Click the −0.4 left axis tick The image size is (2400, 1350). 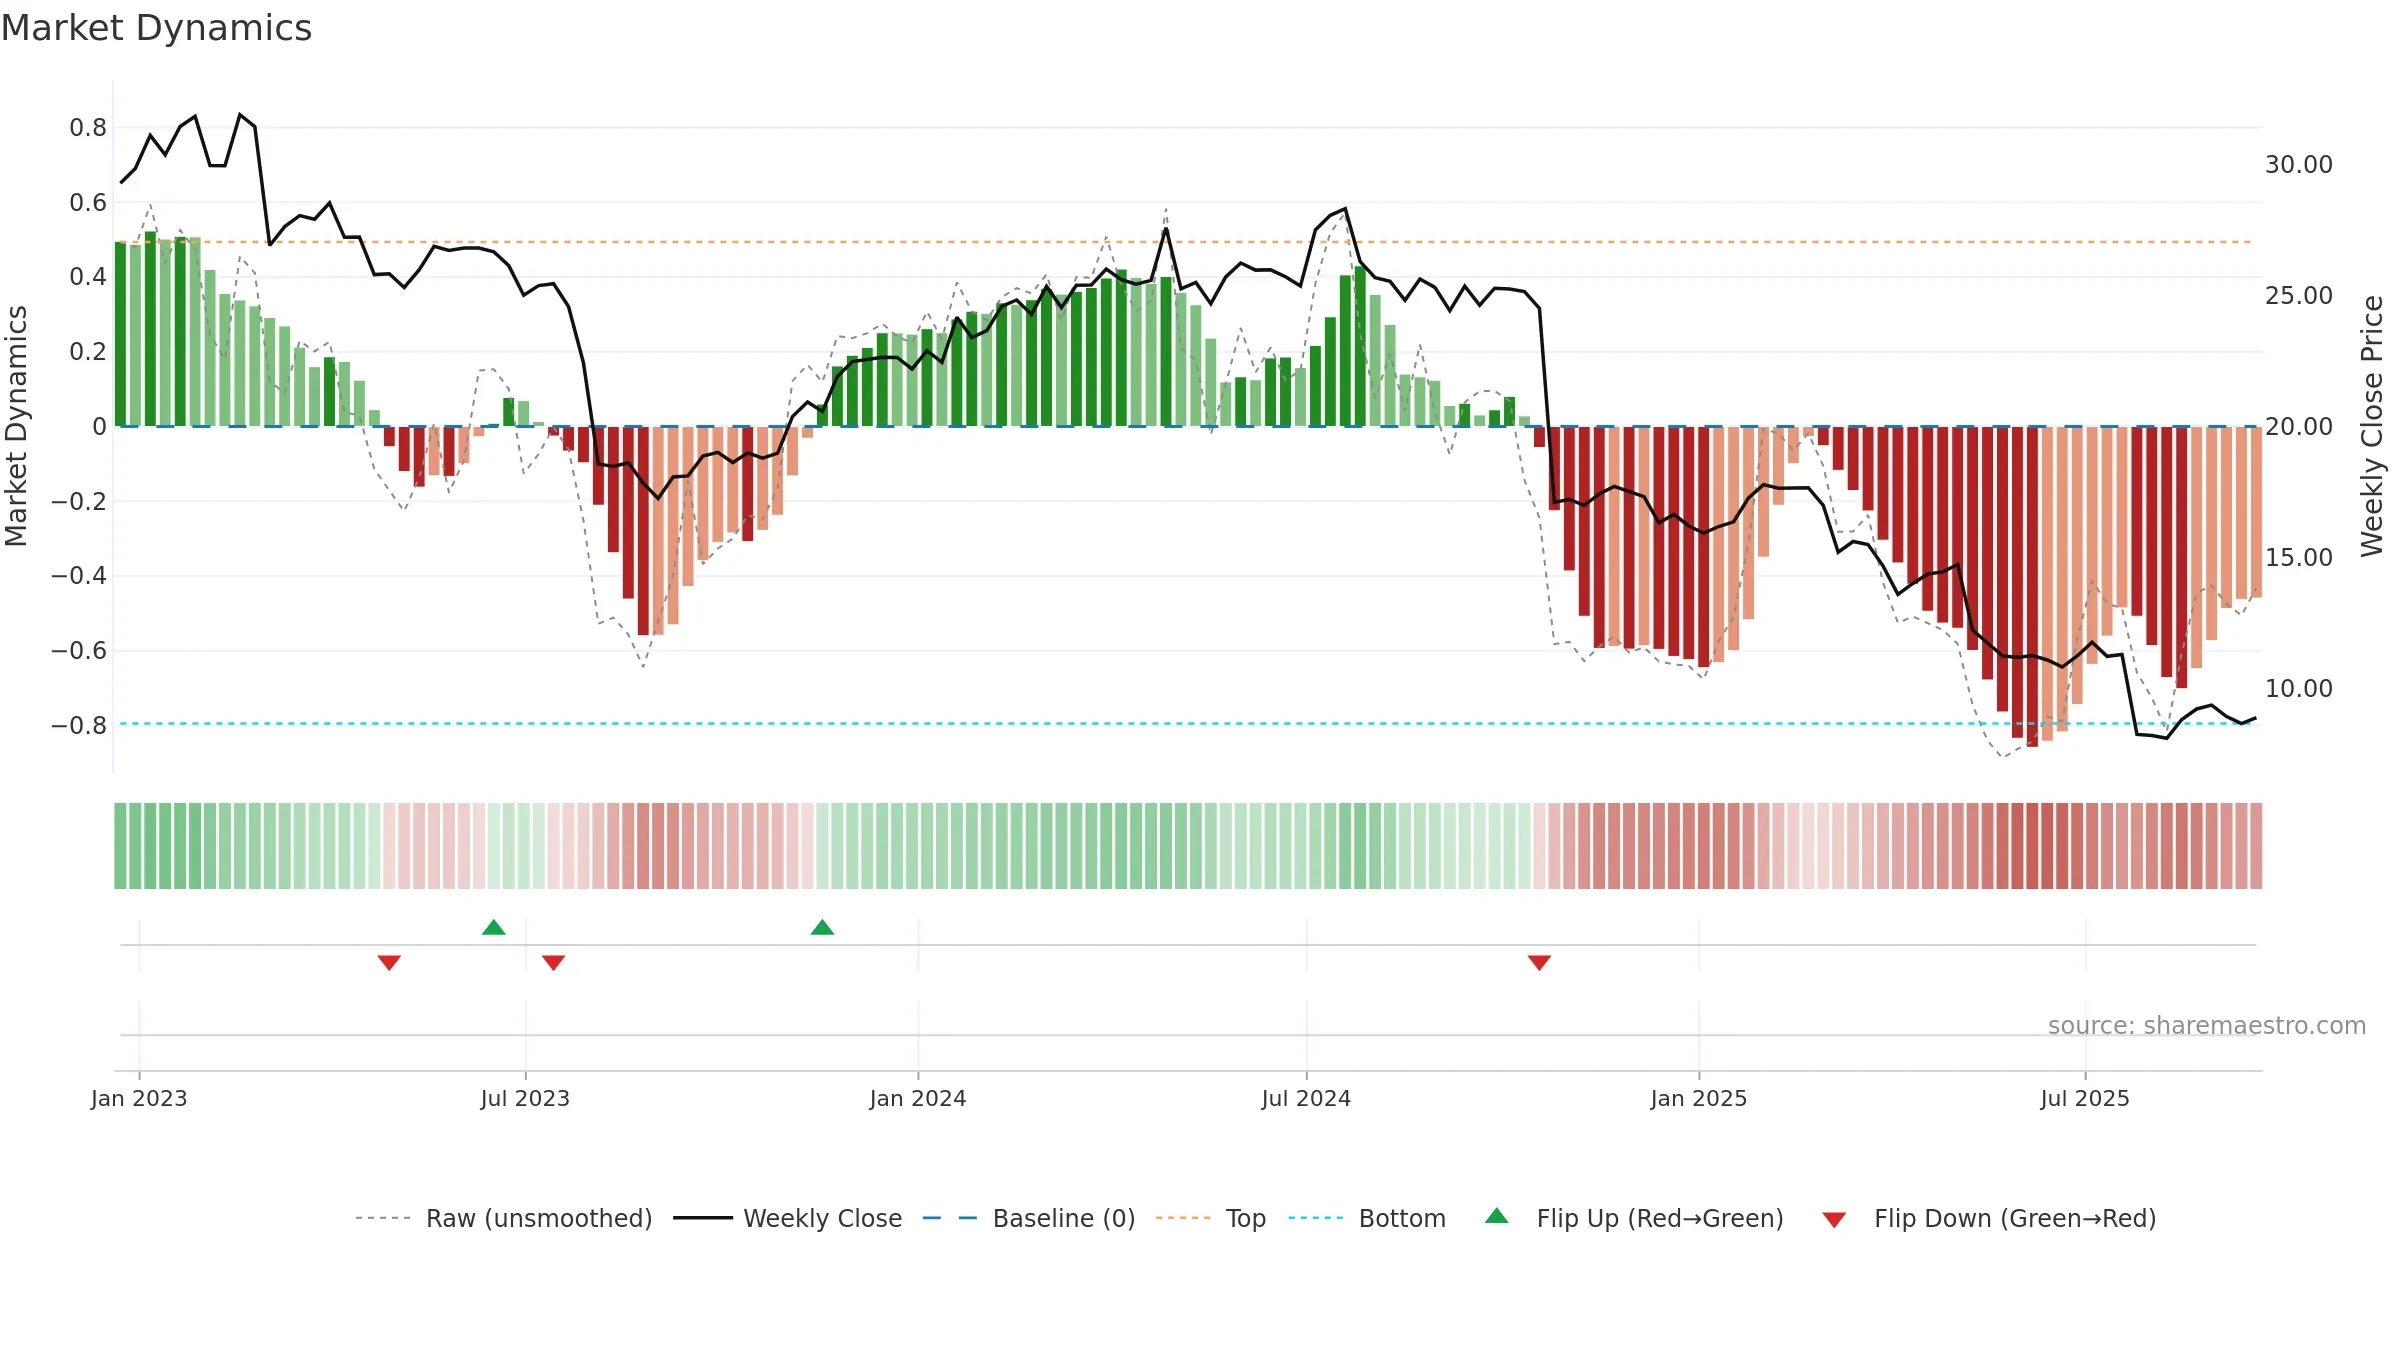coord(79,576)
